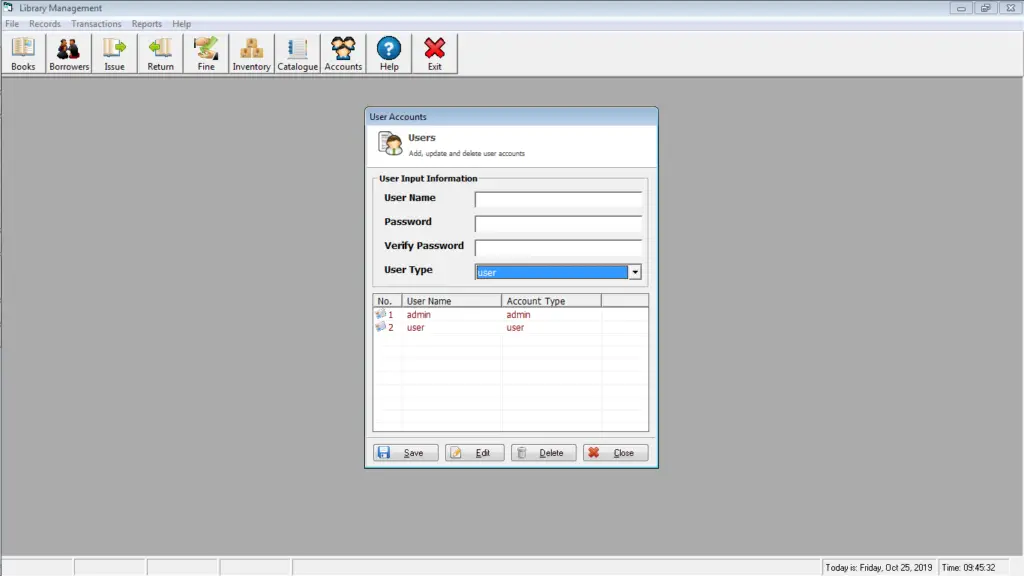Open the Records menu
The image size is (1024, 576).
pyautogui.click(x=44, y=23)
